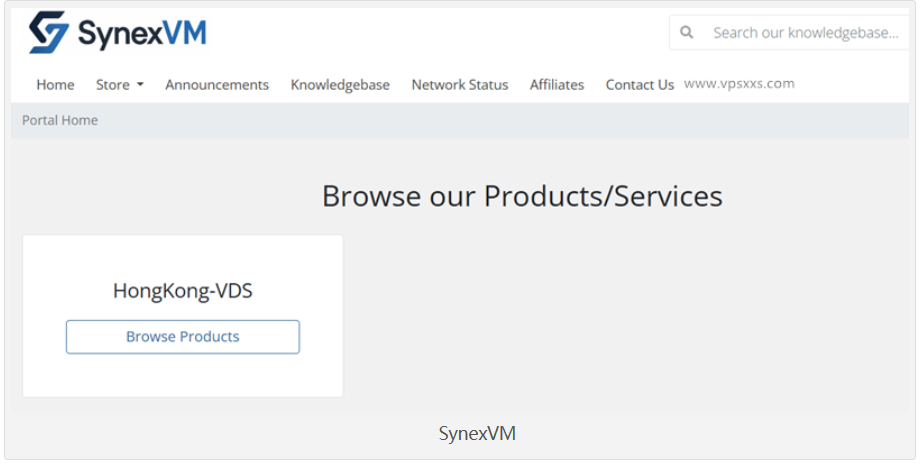The image size is (924, 465).
Task: Select Contact Us in the navigation
Action: pos(640,85)
